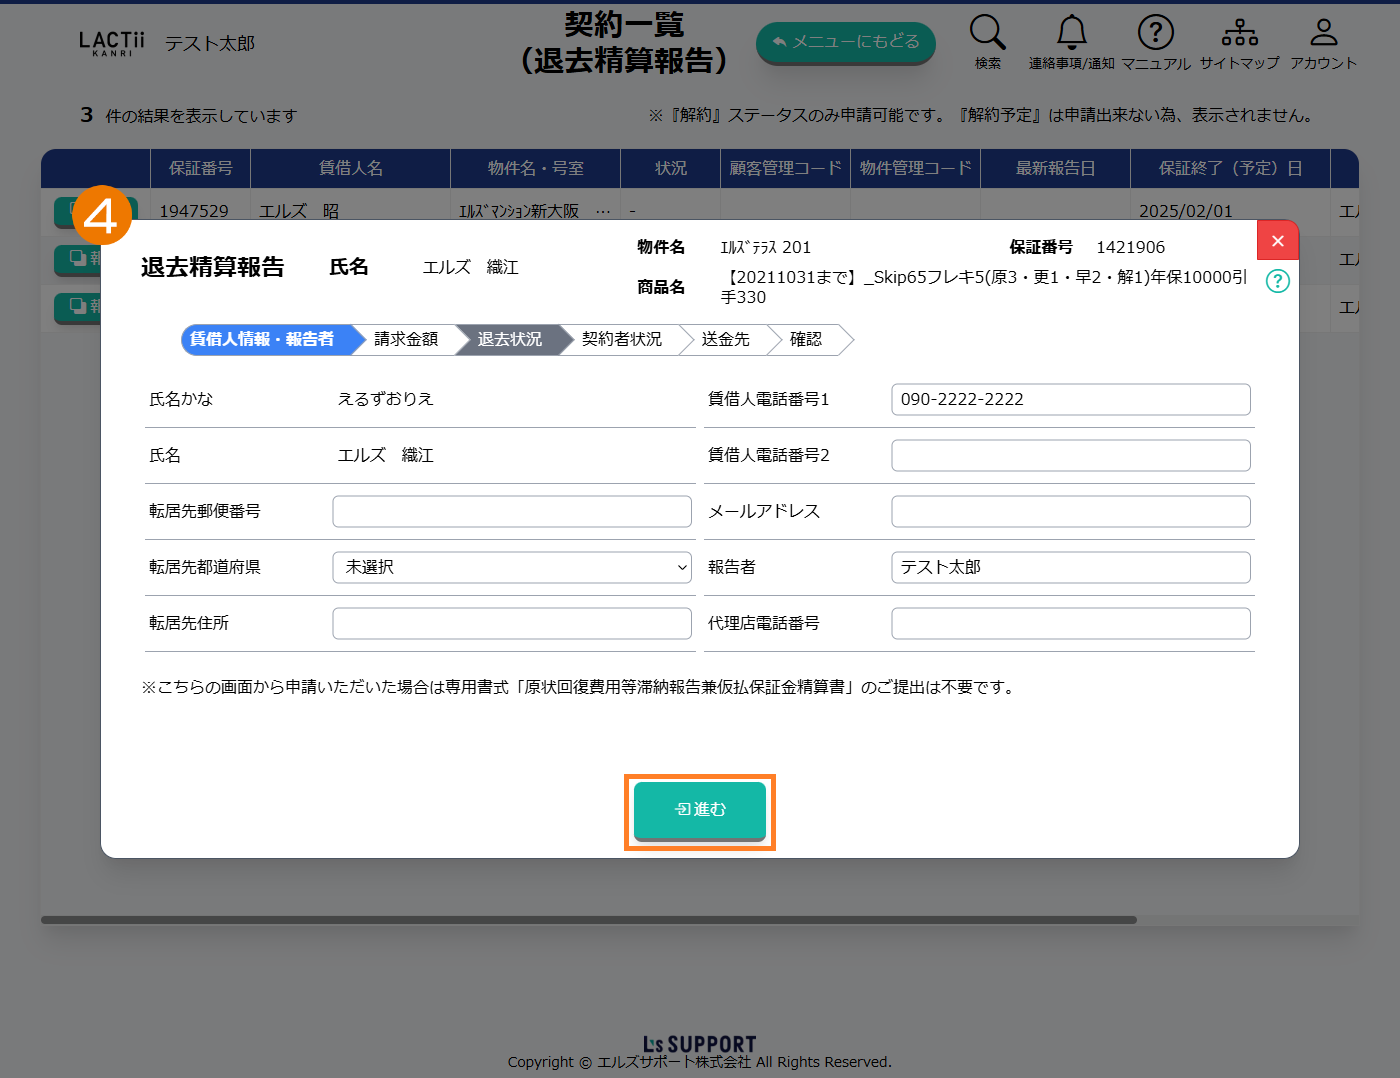Screen dimensions: 1400x1078
Task: Click the 賃借人電話番号1 field
Action: (x=1070, y=399)
